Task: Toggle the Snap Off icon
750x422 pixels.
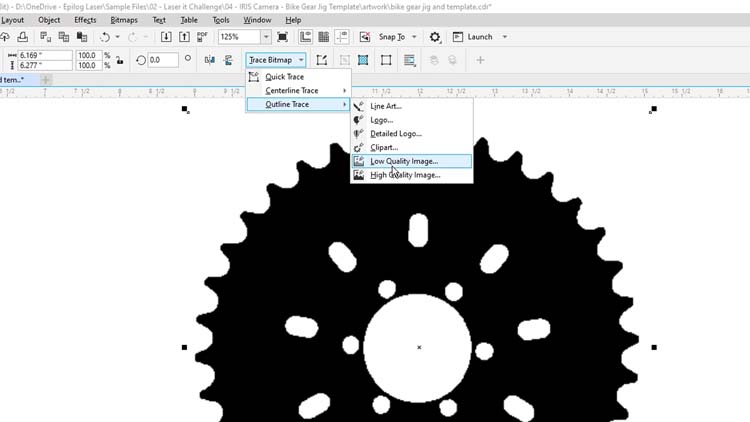Action: click(x=365, y=37)
